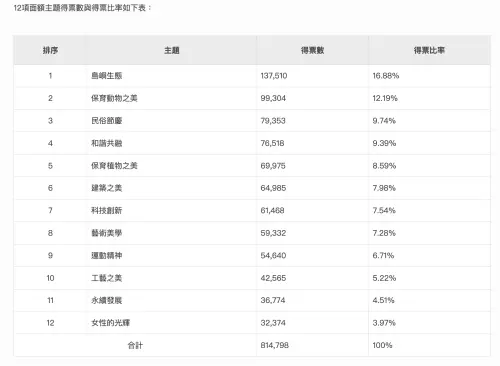Click the vote count 69,975

tap(273, 166)
